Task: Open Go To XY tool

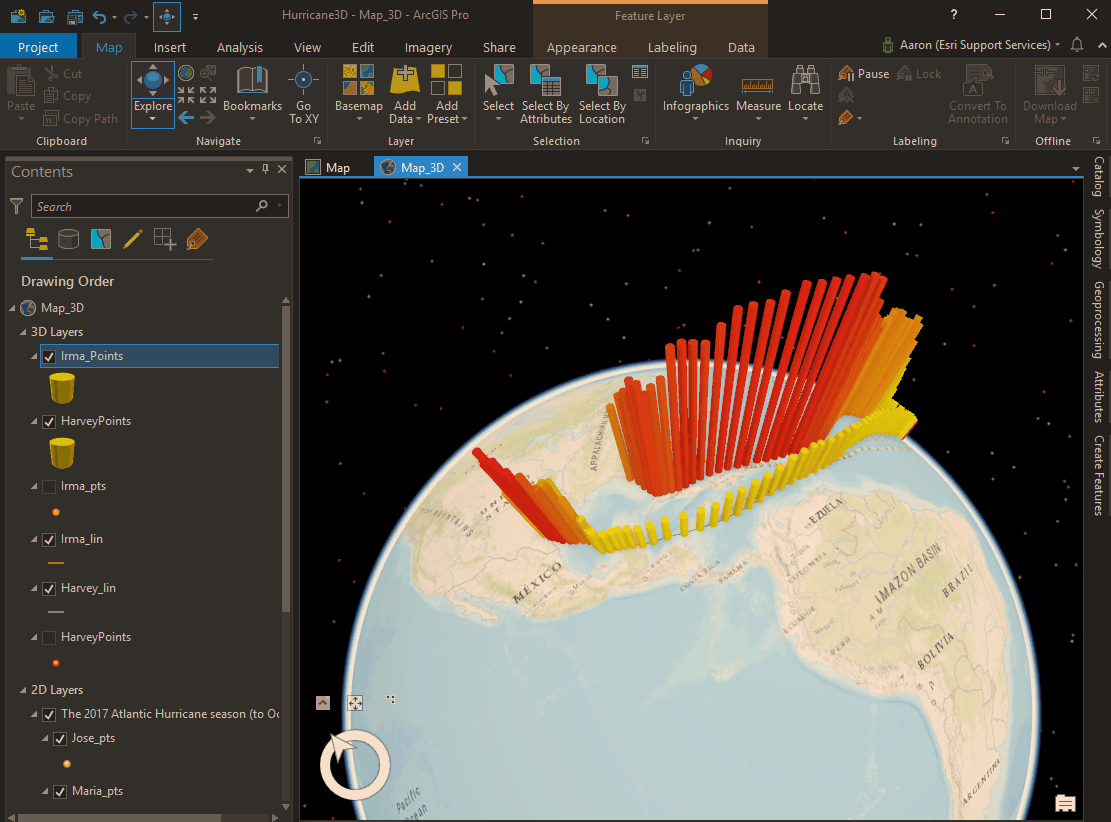Action: (303, 94)
